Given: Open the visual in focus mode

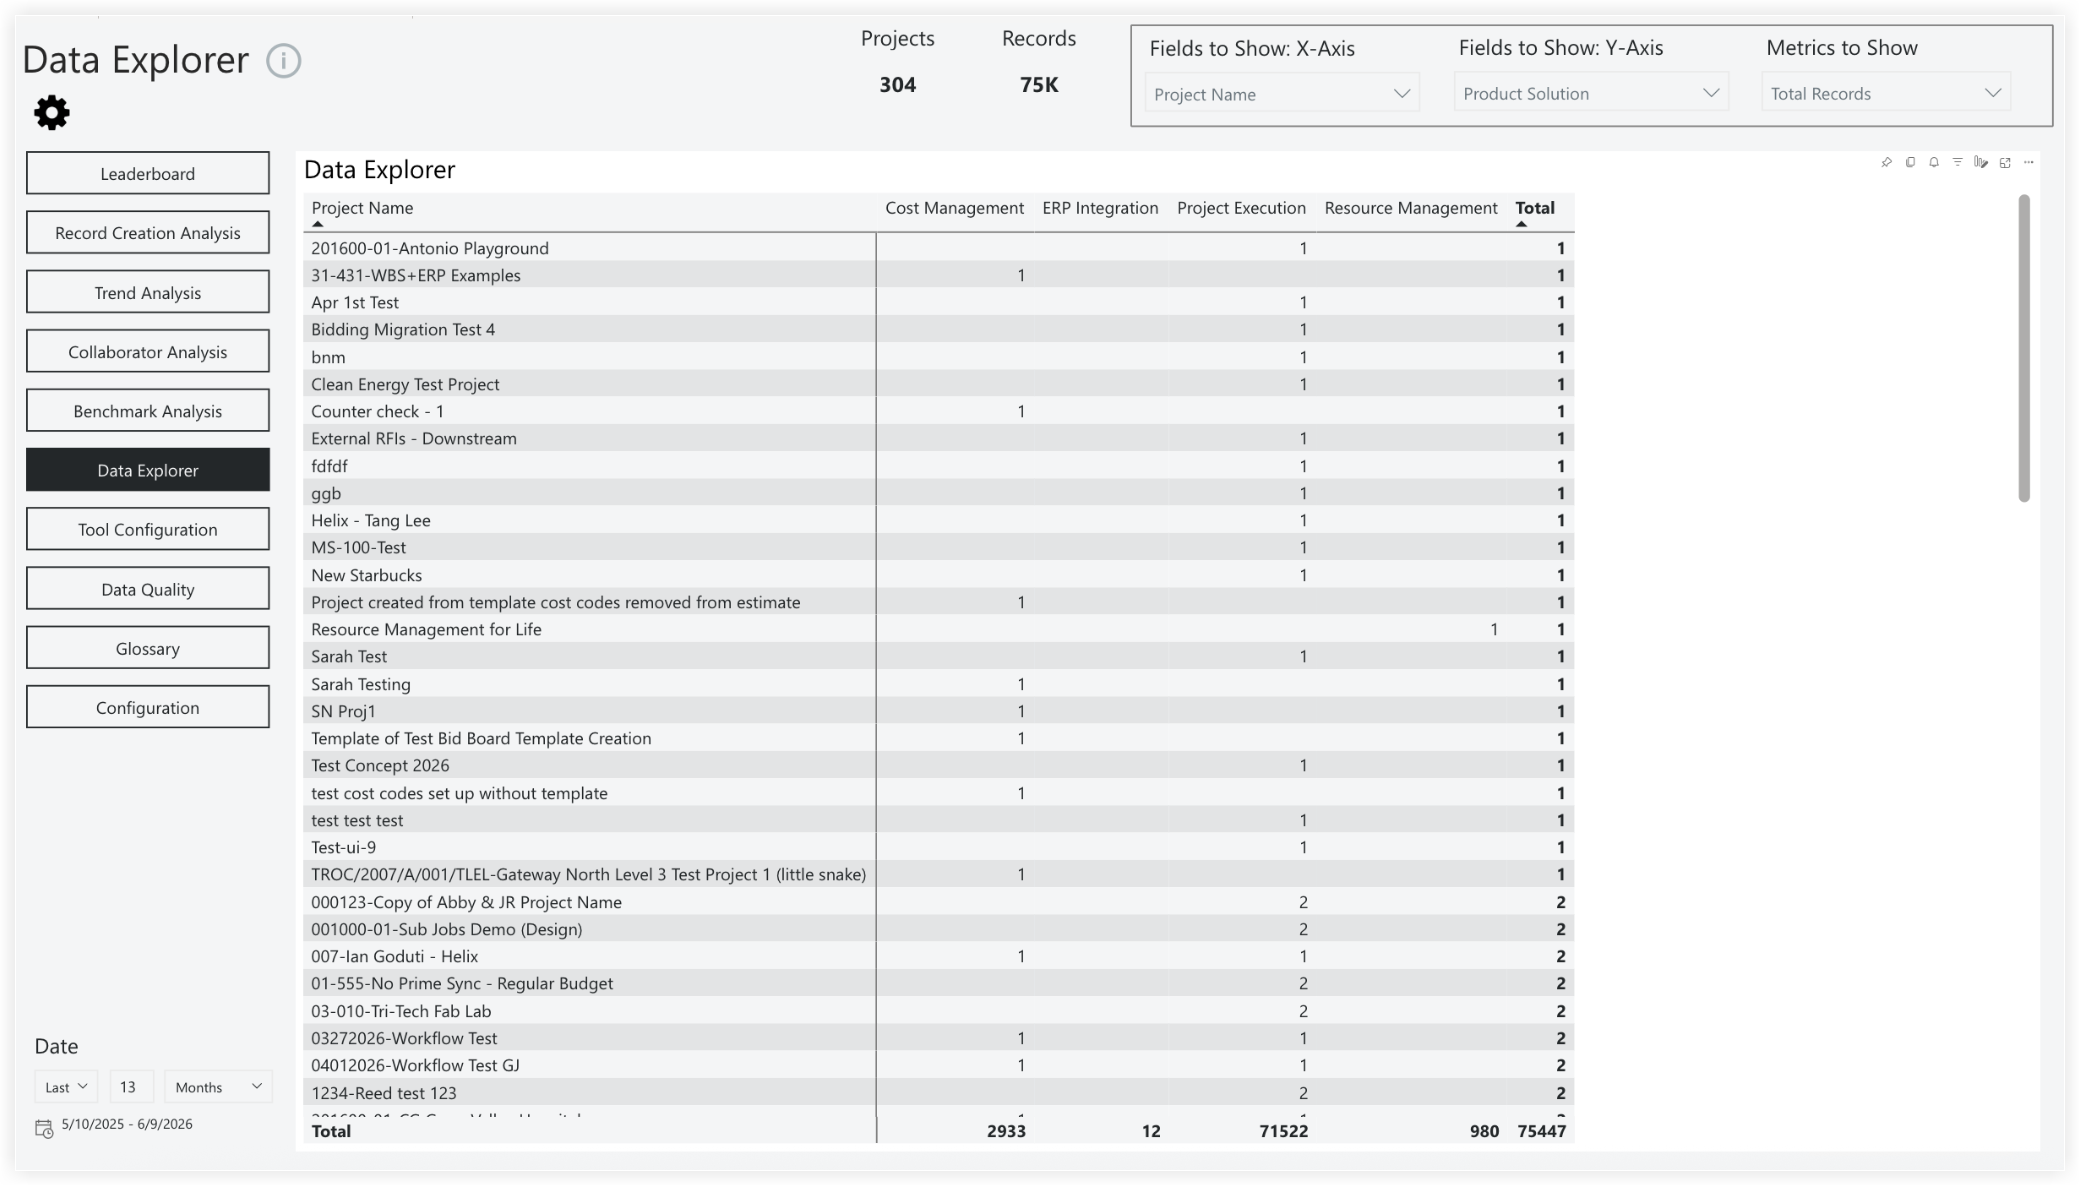Looking at the screenshot, I should pos(2005,162).
